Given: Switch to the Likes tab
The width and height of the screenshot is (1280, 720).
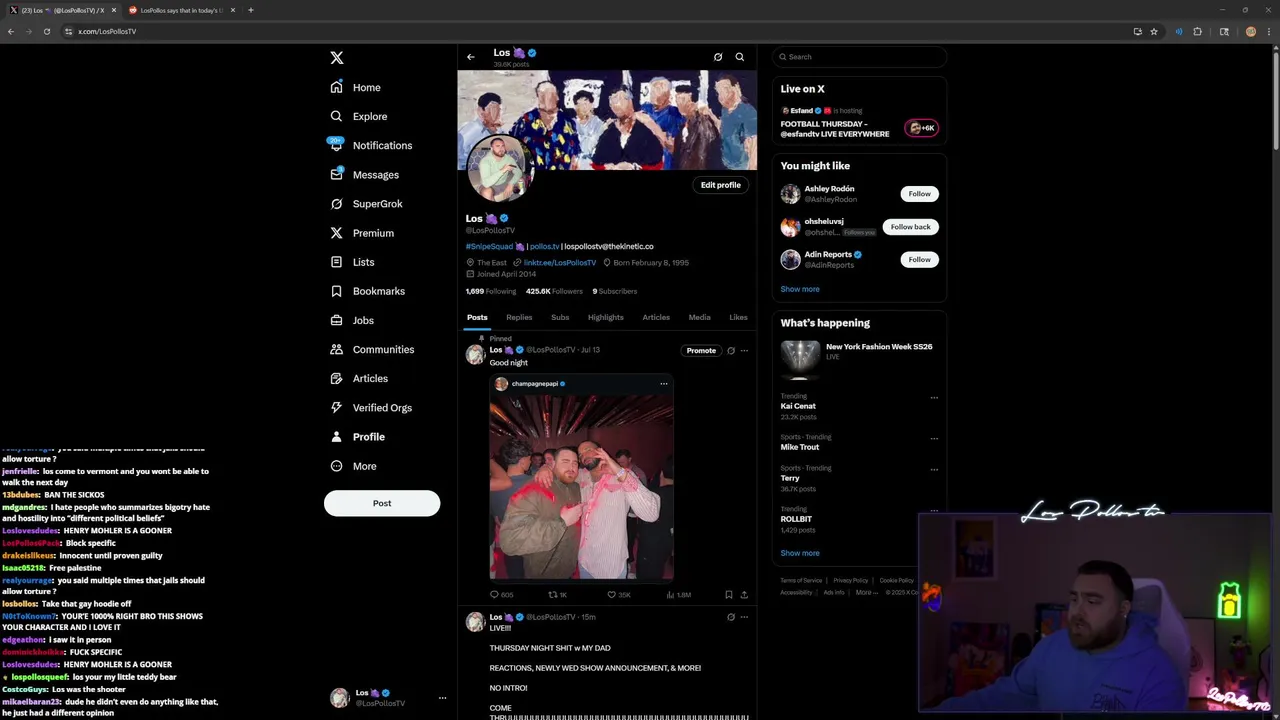Looking at the screenshot, I should (x=738, y=317).
